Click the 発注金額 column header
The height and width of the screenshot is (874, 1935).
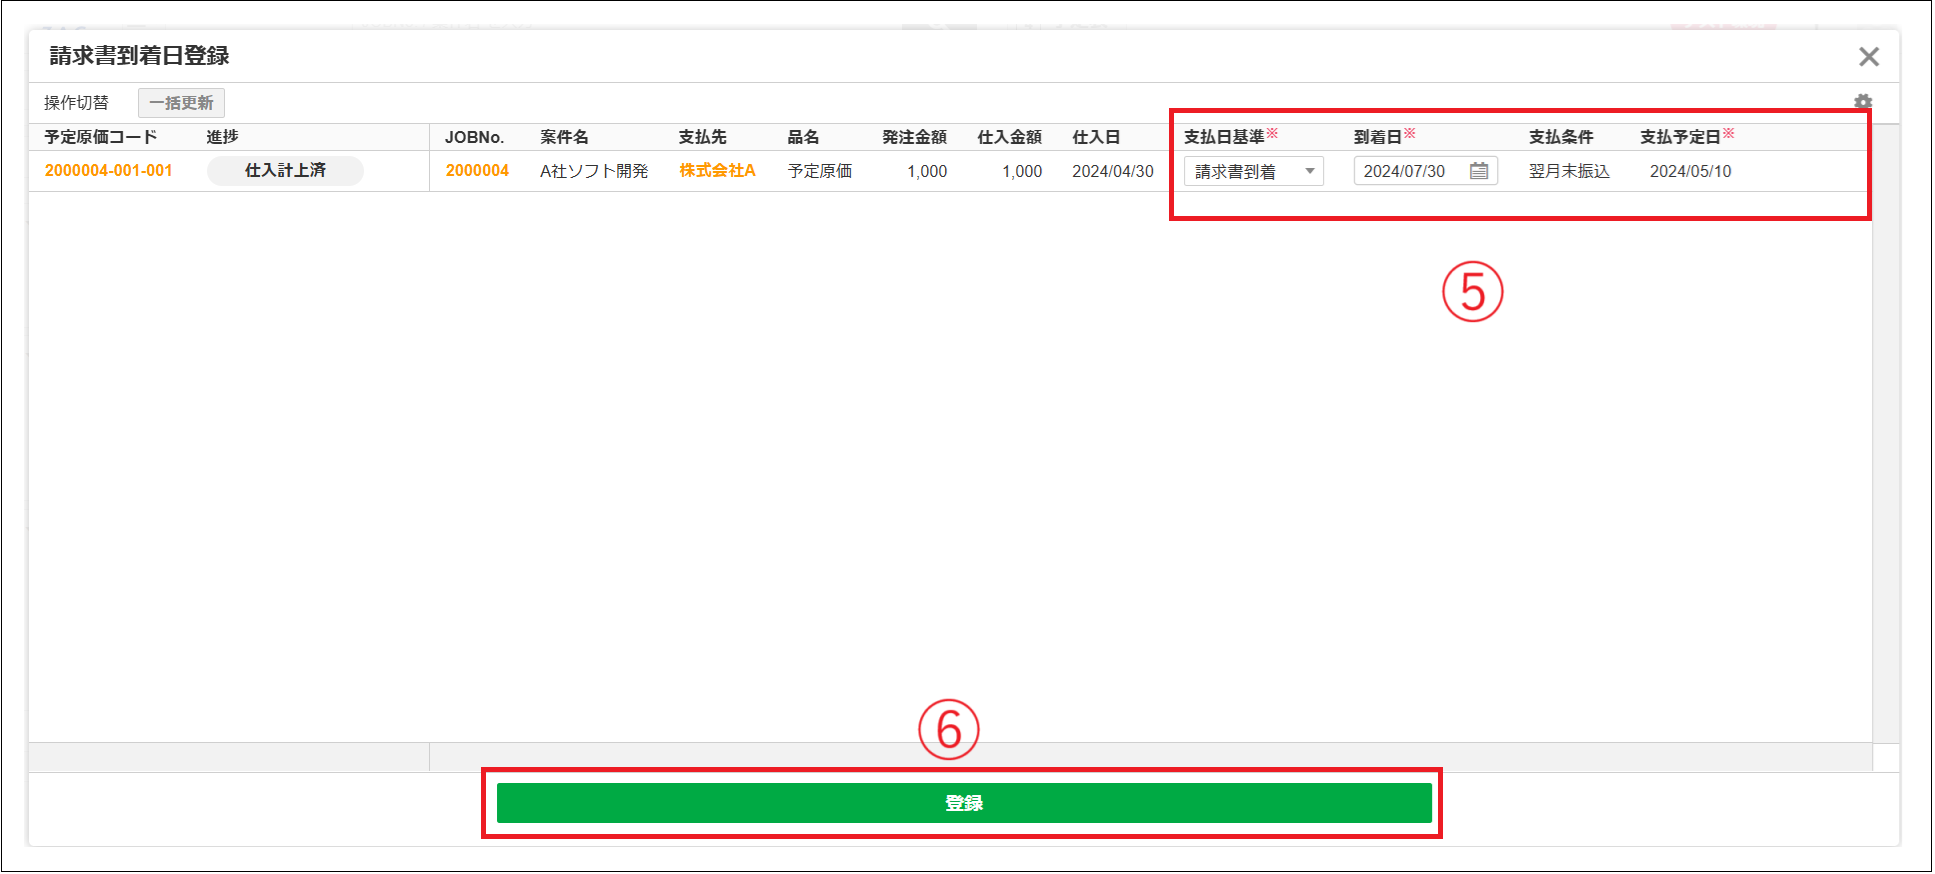tap(914, 137)
